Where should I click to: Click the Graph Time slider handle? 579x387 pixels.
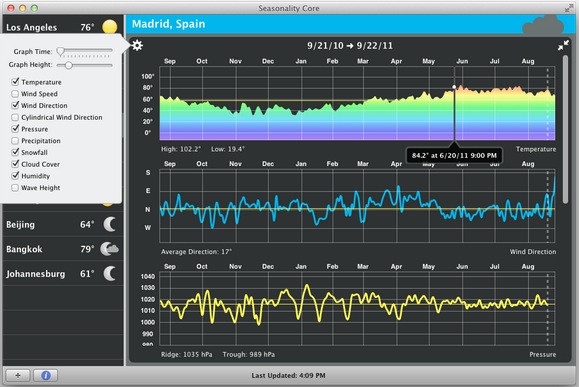[x=61, y=51]
